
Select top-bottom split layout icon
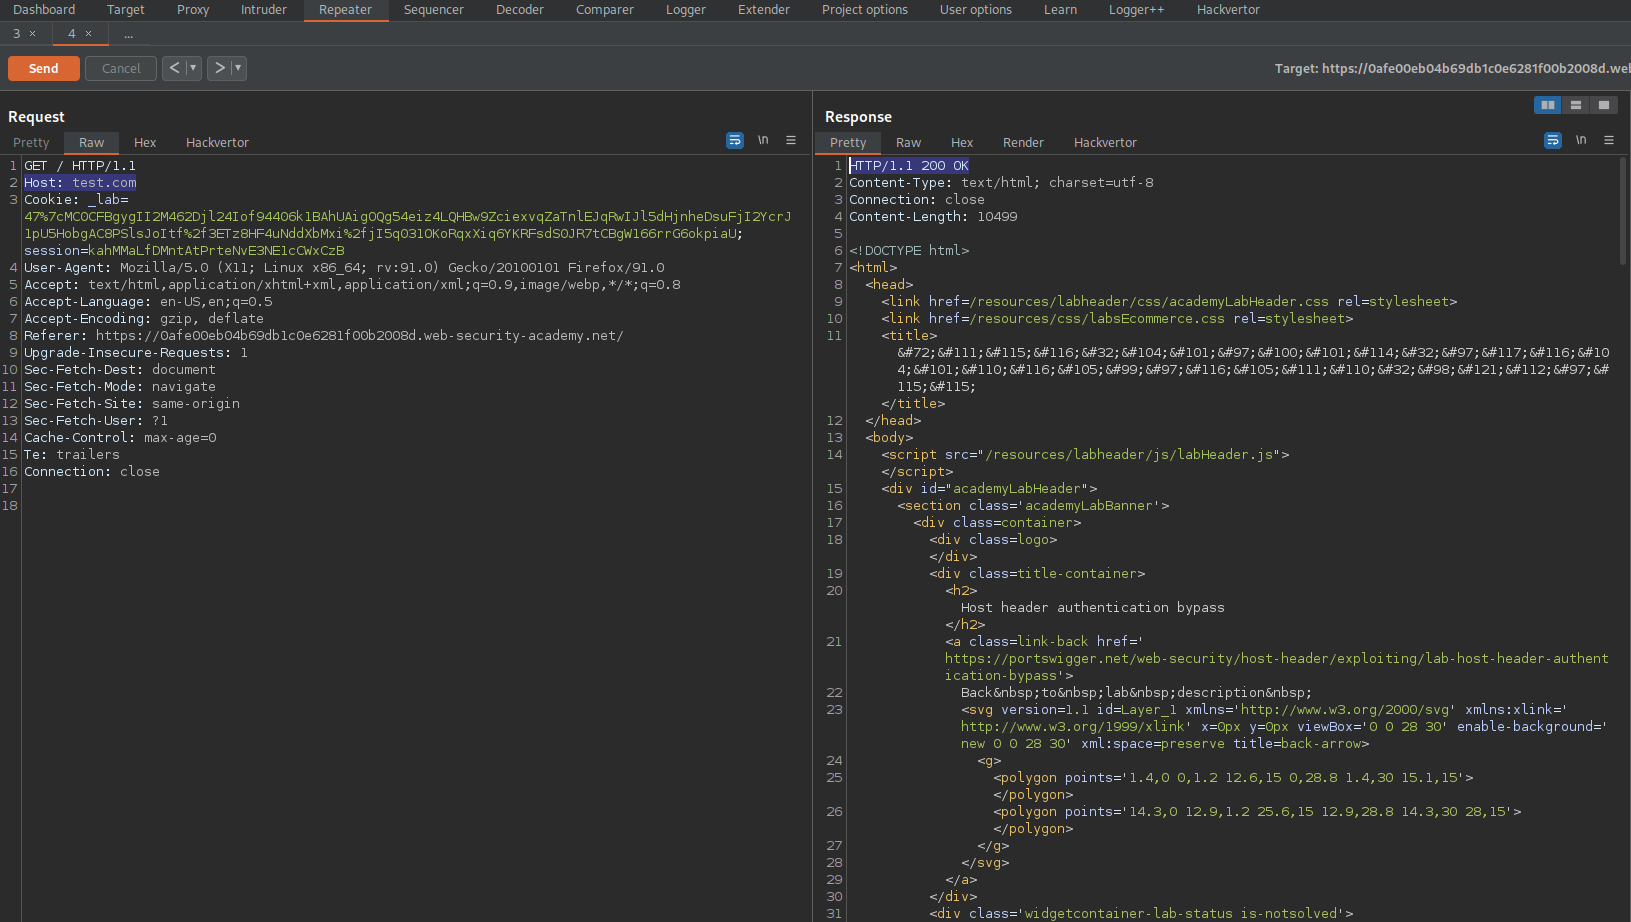[x=1576, y=105]
